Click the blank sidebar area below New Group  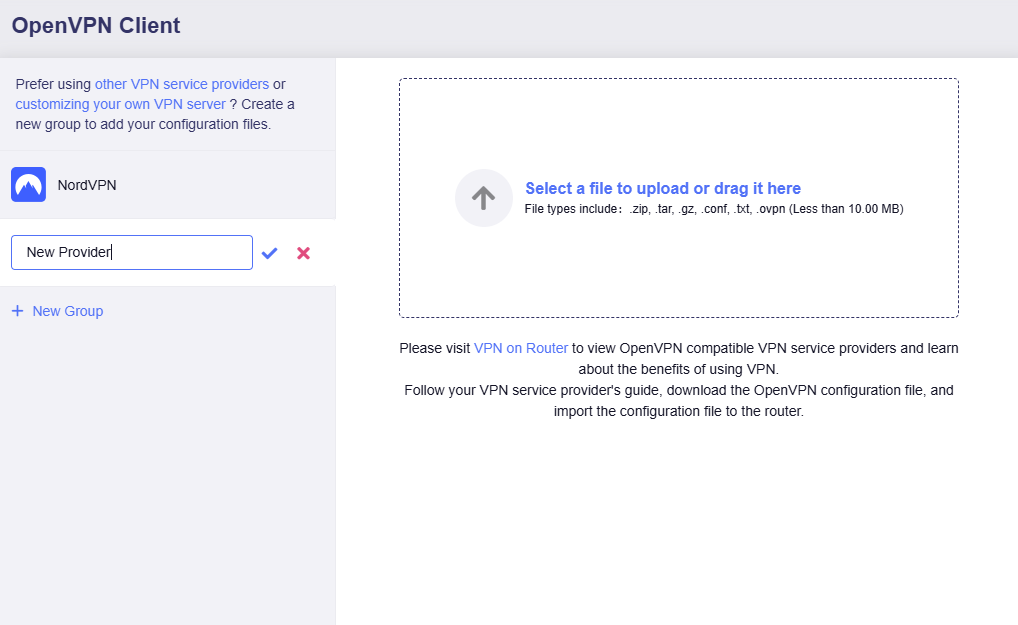[167, 470]
